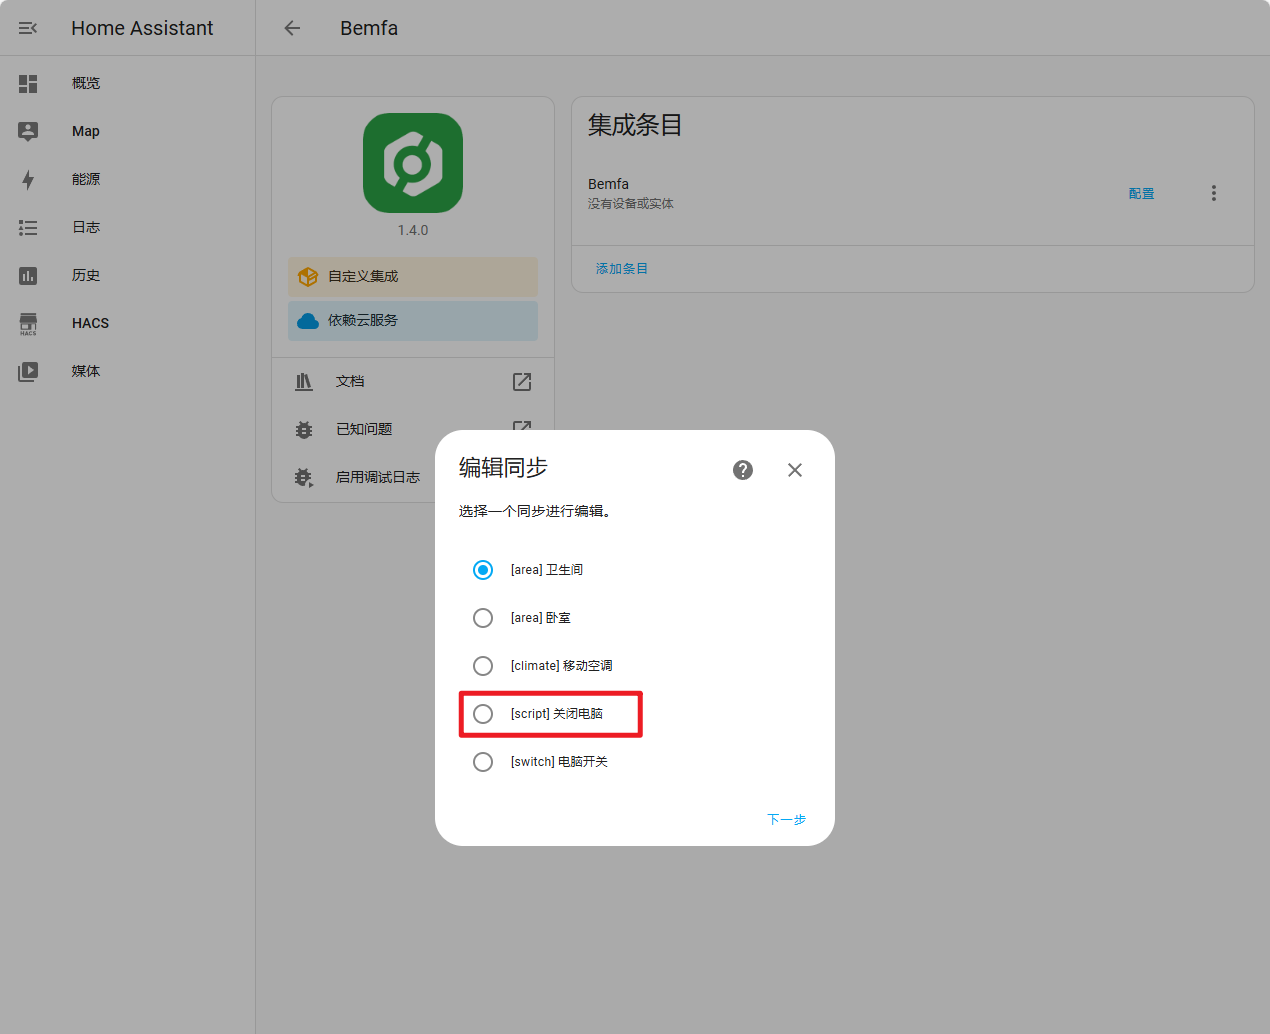
Task: Click the 依赖云服务 label banner
Action: pos(413,320)
